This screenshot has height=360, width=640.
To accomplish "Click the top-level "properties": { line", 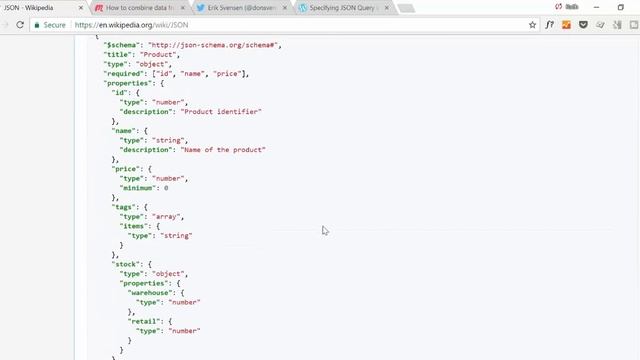I will coord(133,83).
